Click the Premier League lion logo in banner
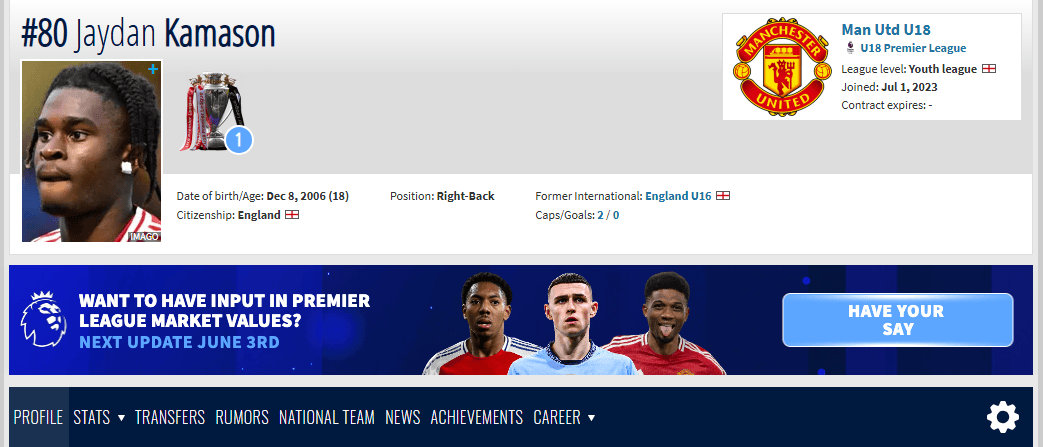Image resolution: width=1043 pixels, height=447 pixels. [43, 319]
